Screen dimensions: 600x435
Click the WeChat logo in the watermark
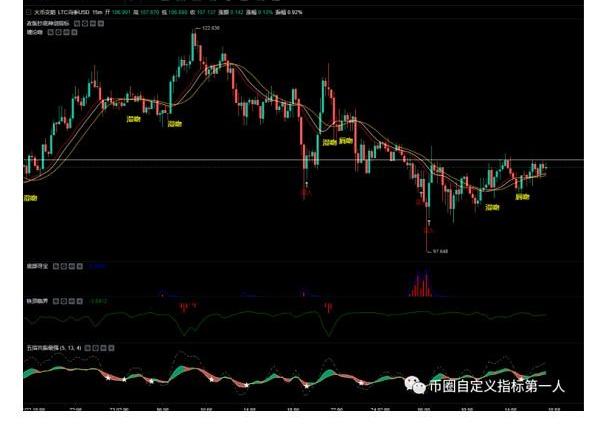click(x=415, y=384)
